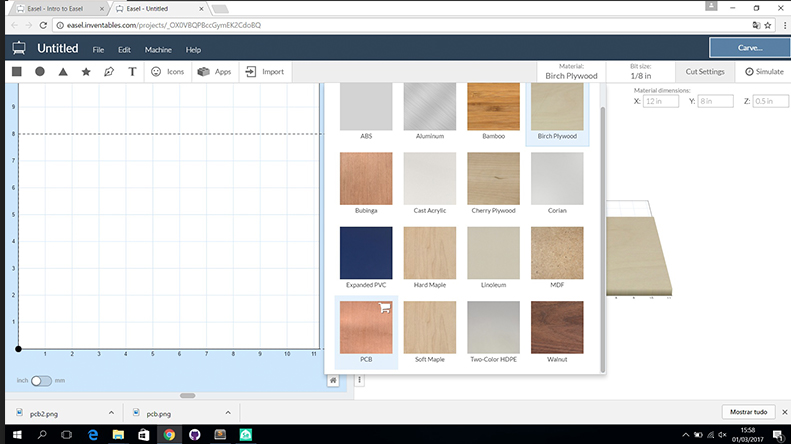Open the Material Birch Plywood selector
This screenshot has height=444, width=791.
571,72
